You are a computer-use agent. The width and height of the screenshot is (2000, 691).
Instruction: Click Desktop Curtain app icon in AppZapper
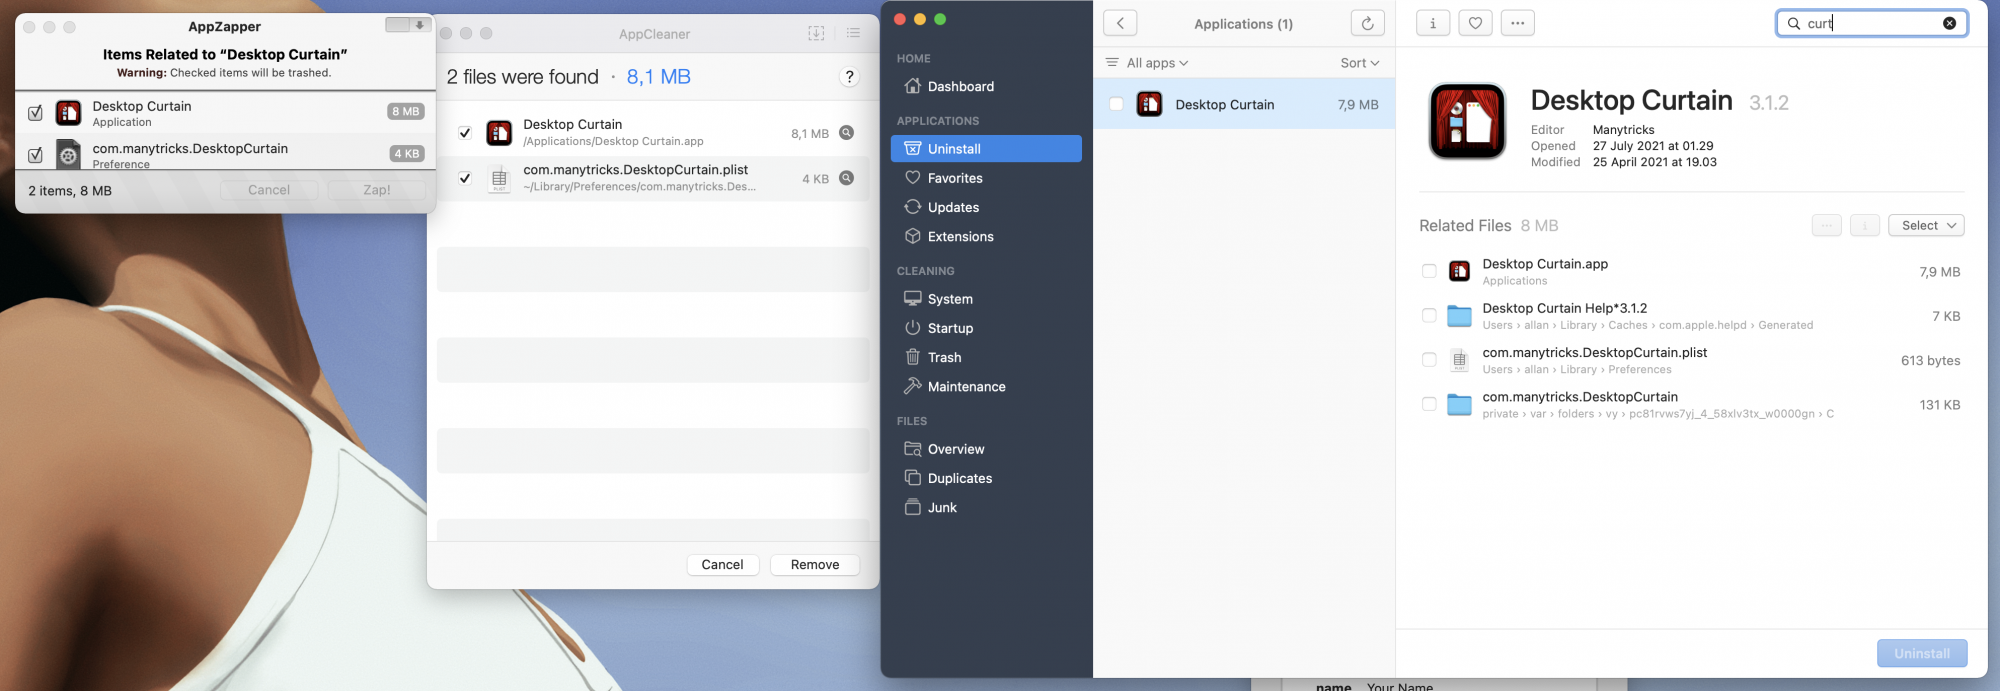point(68,113)
